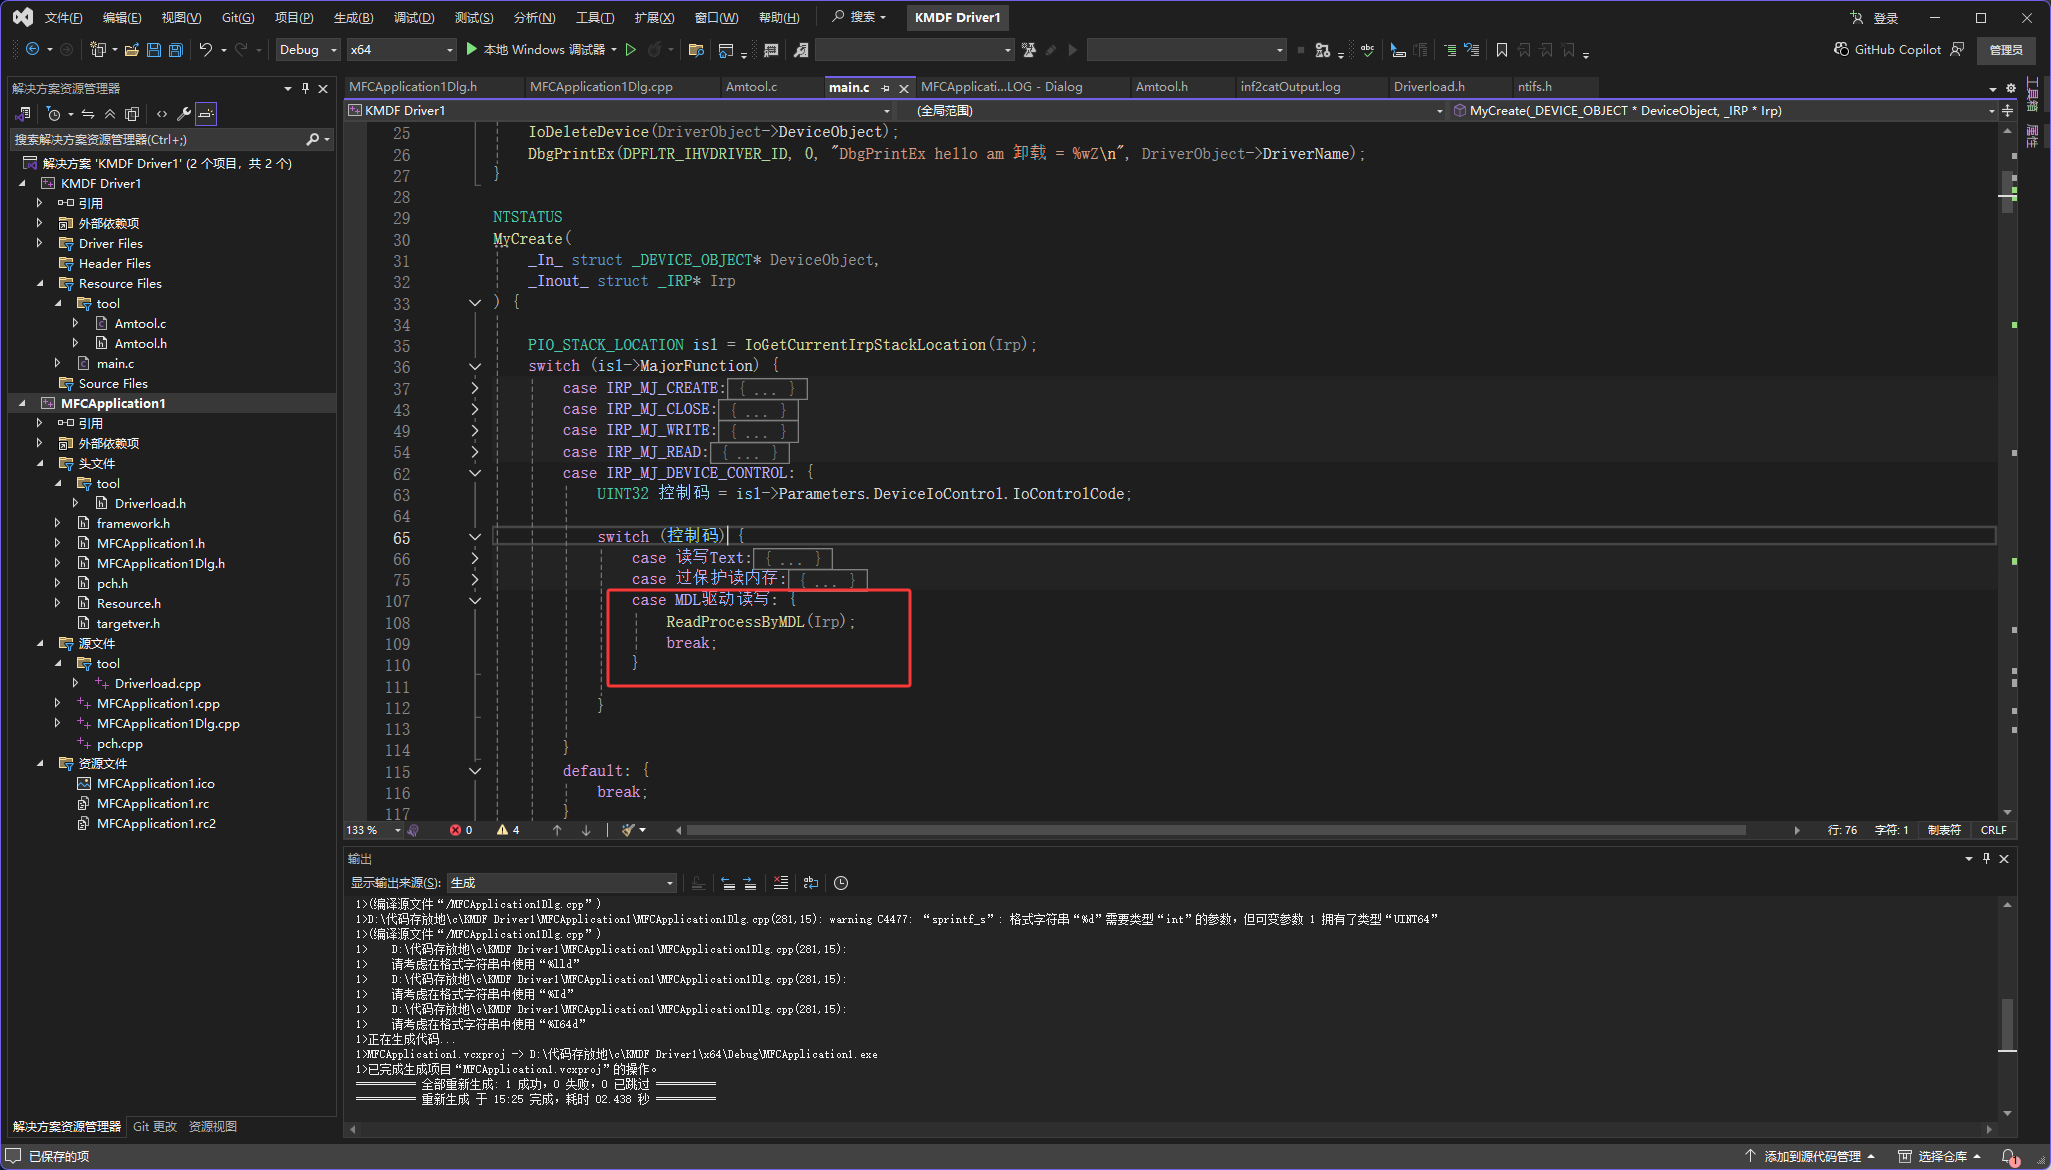This screenshot has width=2051, height=1170.
Task: Clear all output with the red X list icon
Action: (781, 883)
